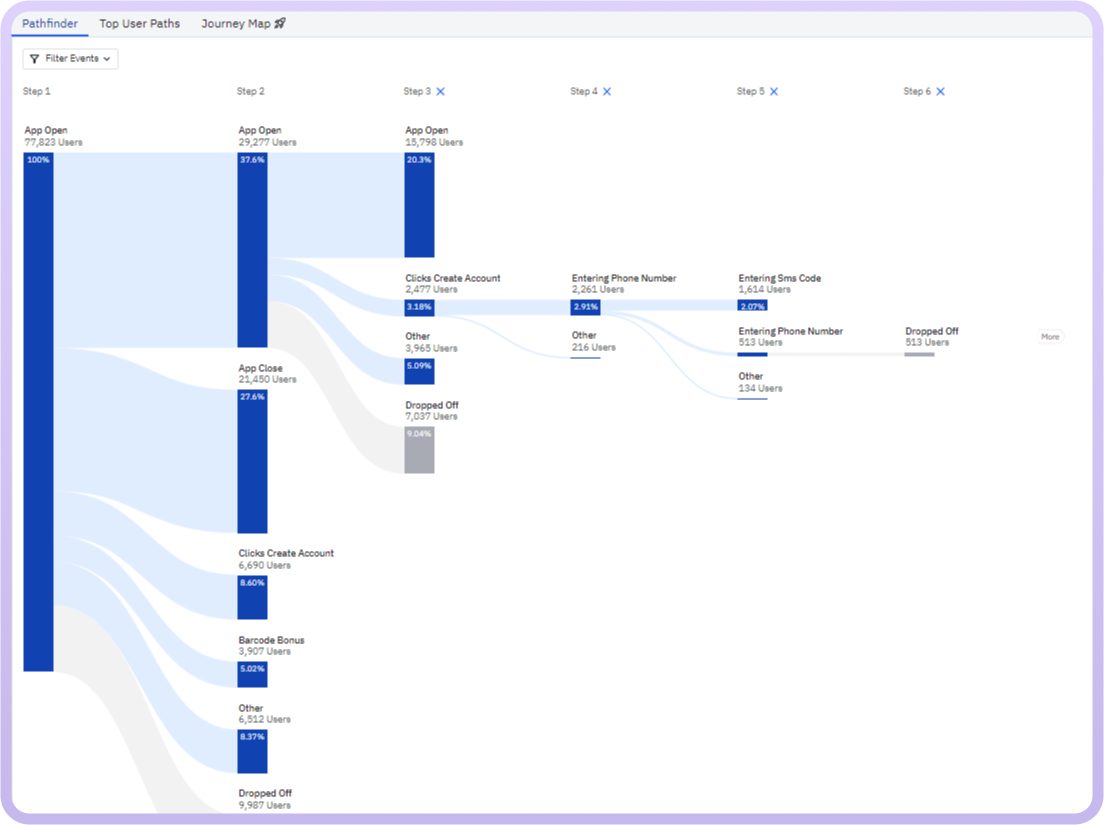Click the More button after Step 6
This screenshot has width=1104, height=825.
pyautogui.click(x=1049, y=337)
